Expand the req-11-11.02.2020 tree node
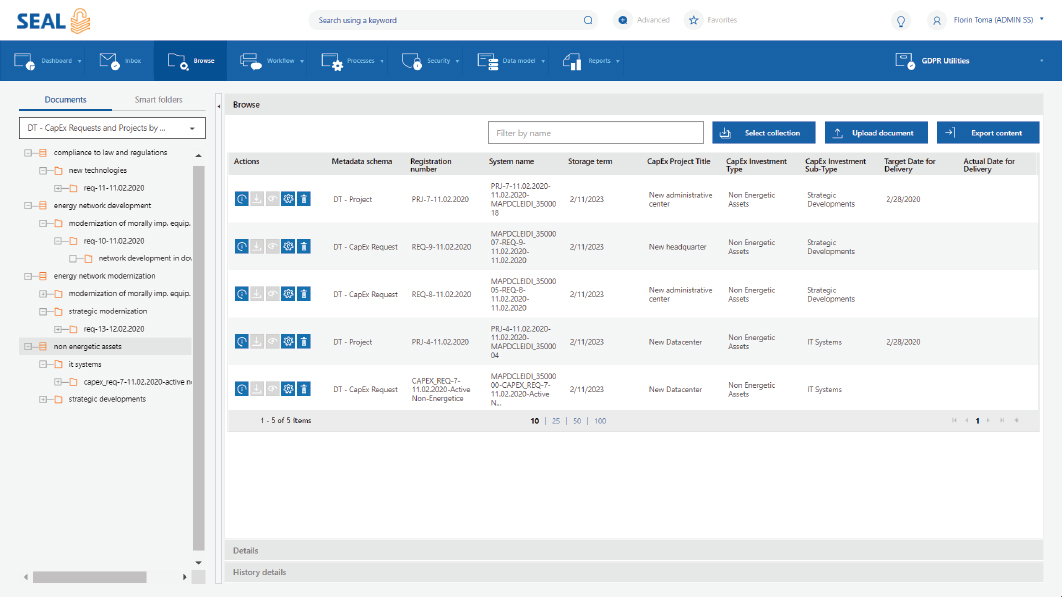 tap(58, 188)
